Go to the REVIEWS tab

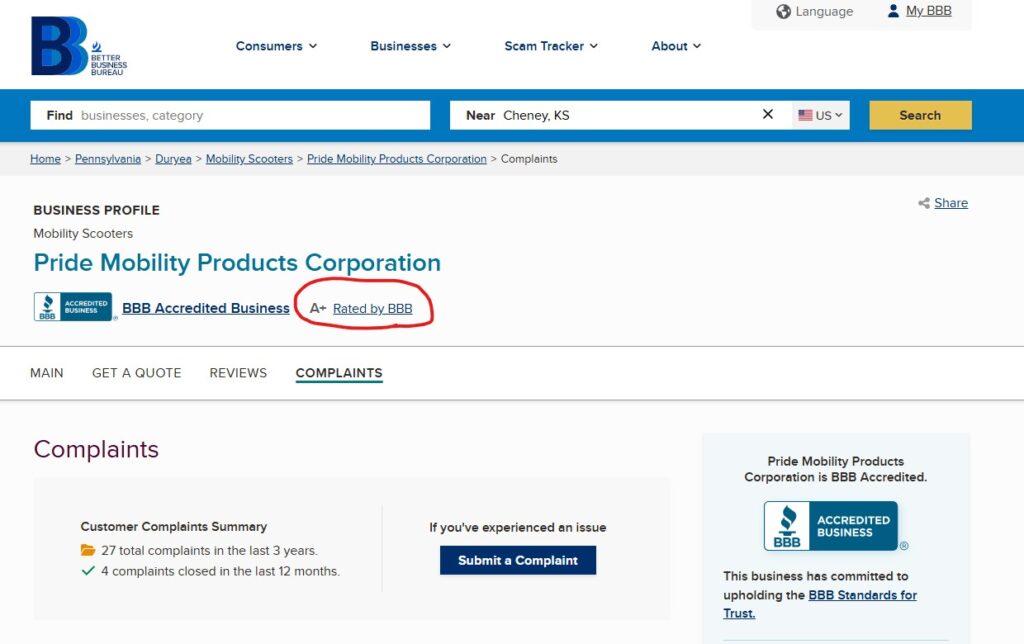pyautogui.click(x=238, y=373)
